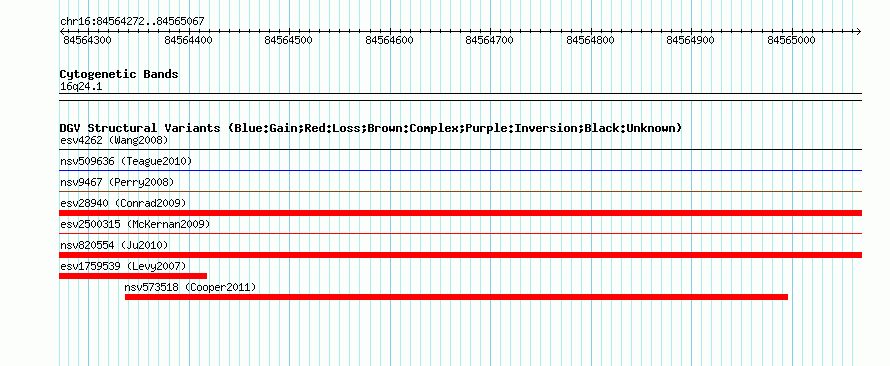
Task: Click ruler position 84564400
Action: tap(188, 40)
